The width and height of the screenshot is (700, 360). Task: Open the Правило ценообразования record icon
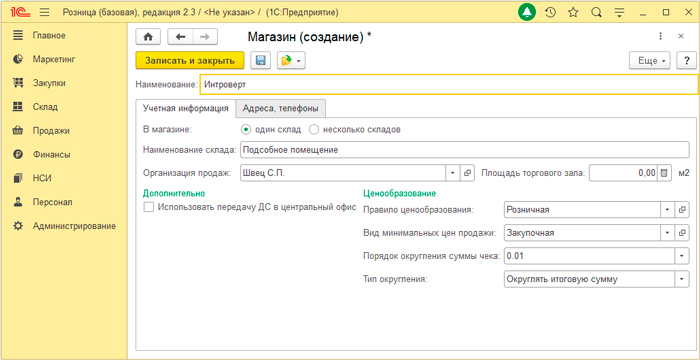click(682, 209)
